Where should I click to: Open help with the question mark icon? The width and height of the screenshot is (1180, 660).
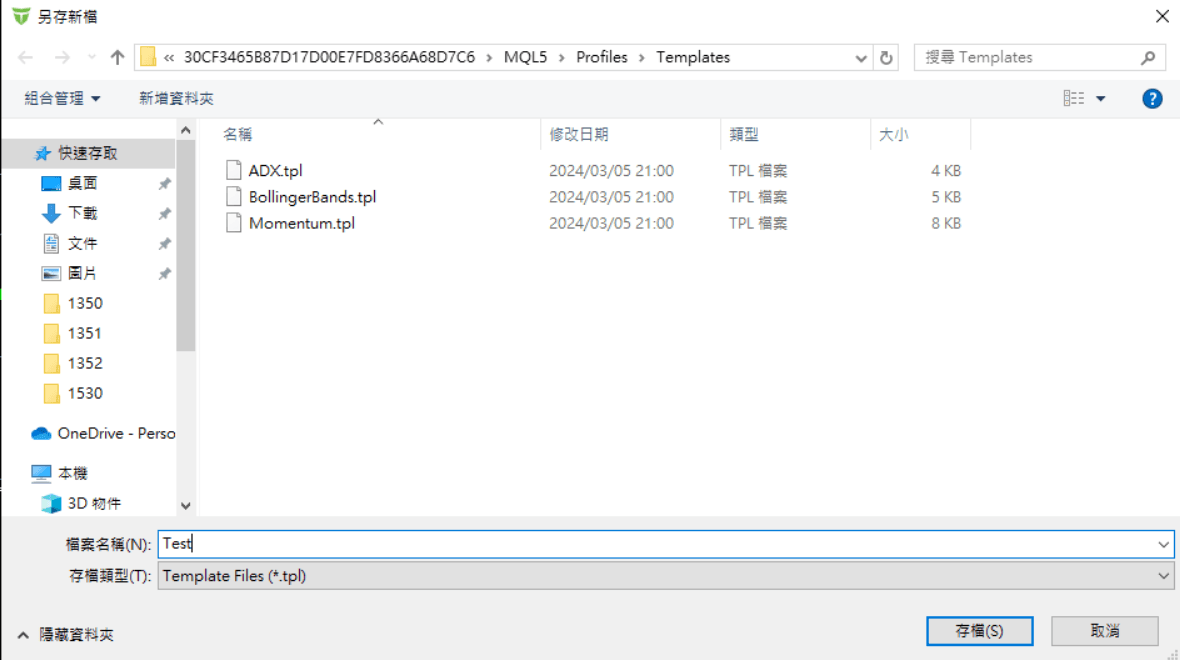pyautogui.click(x=1152, y=99)
